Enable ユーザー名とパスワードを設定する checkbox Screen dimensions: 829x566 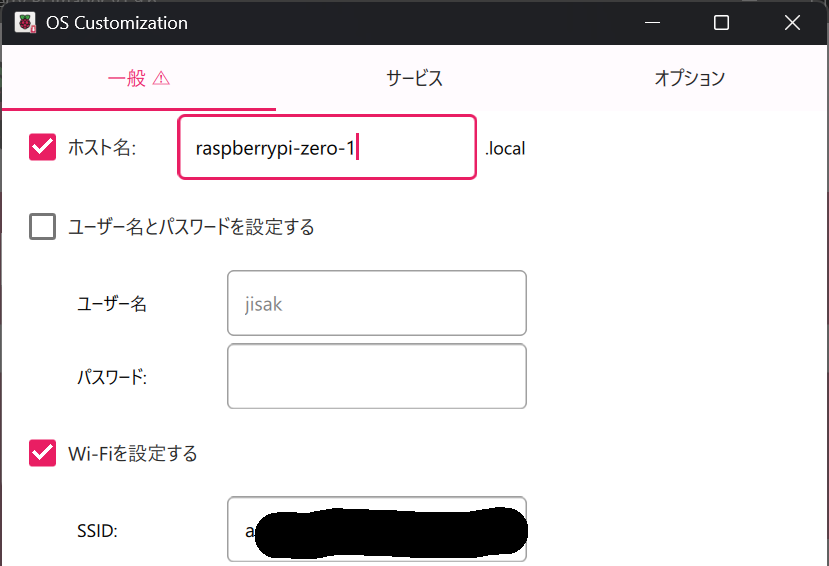[42, 226]
